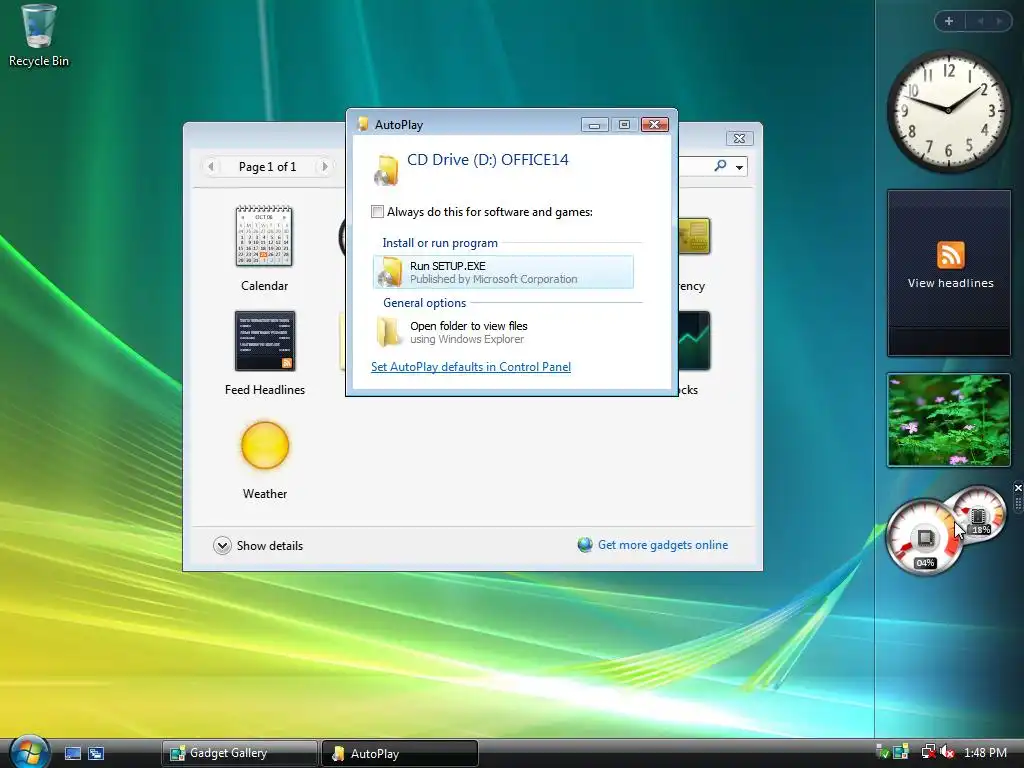This screenshot has height=768, width=1024.
Task: Tick Always do this for software and games
Action: coord(377,212)
